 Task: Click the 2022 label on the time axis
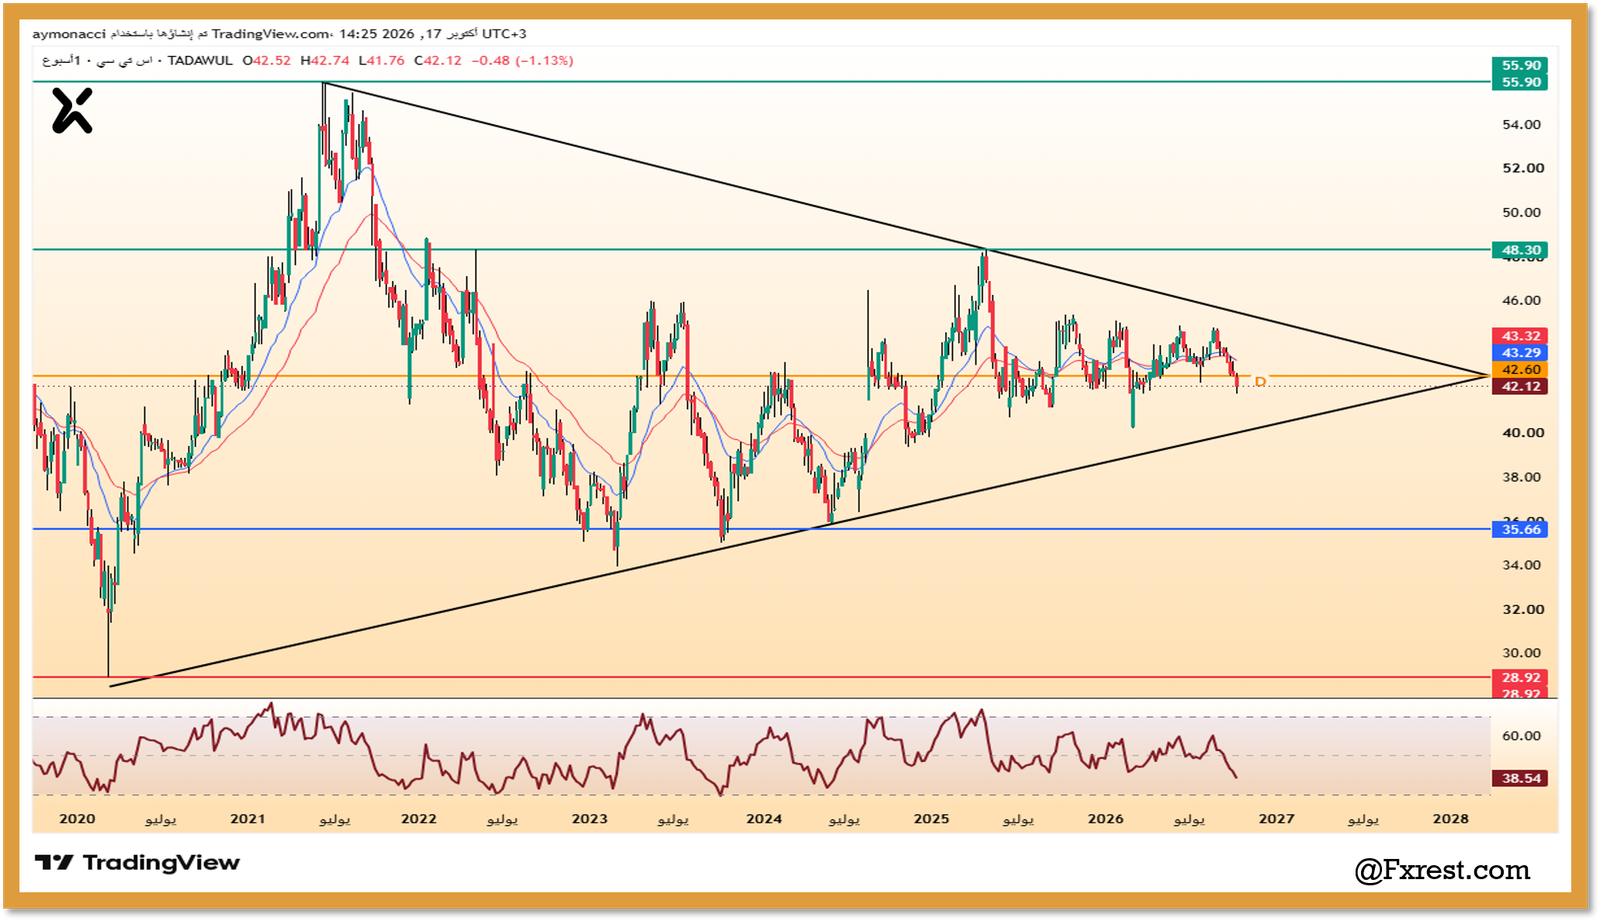(419, 819)
